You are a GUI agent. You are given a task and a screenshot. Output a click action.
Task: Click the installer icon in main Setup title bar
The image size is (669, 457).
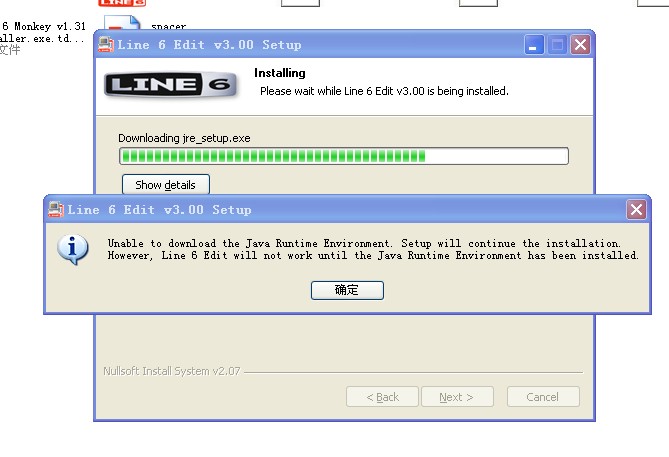click(106, 44)
